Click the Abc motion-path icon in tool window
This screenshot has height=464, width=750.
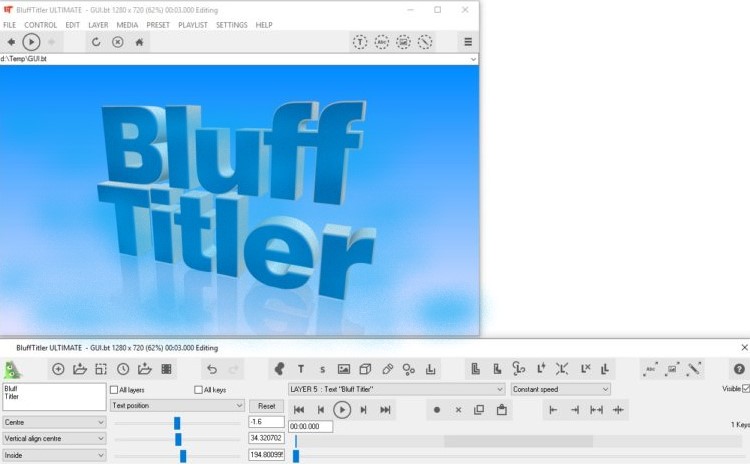651,369
